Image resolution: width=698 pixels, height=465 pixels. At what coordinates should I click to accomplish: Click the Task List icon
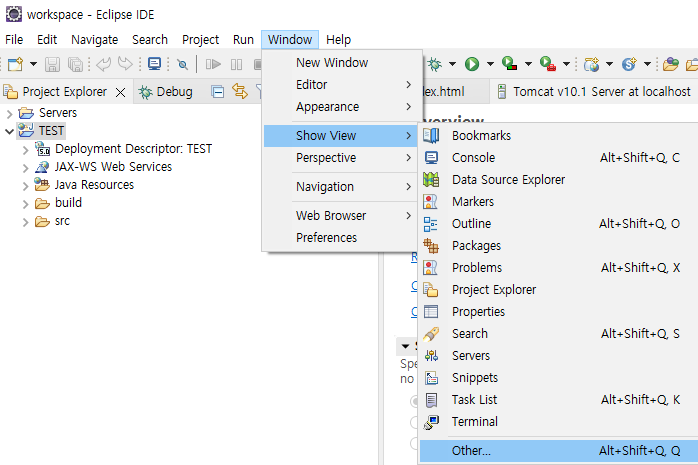(431, 400)
